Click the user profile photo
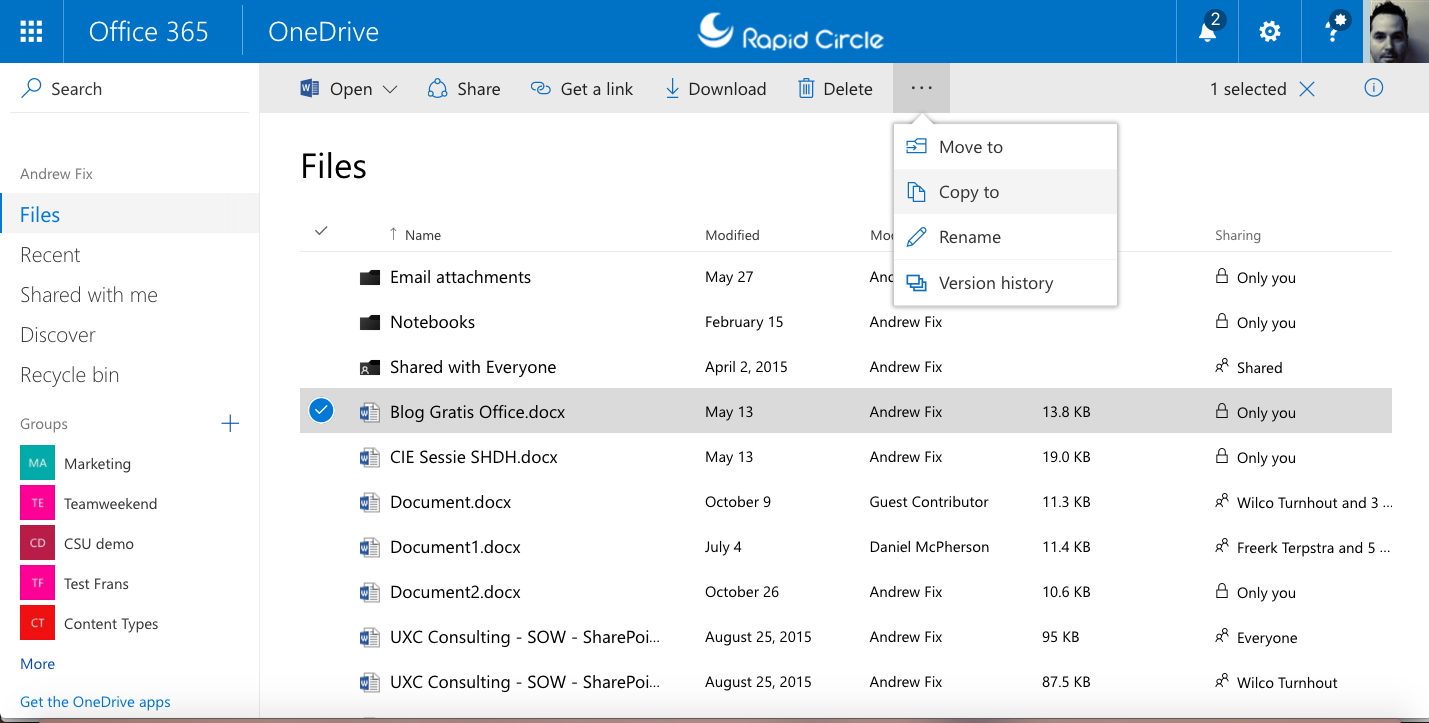 1397,31
